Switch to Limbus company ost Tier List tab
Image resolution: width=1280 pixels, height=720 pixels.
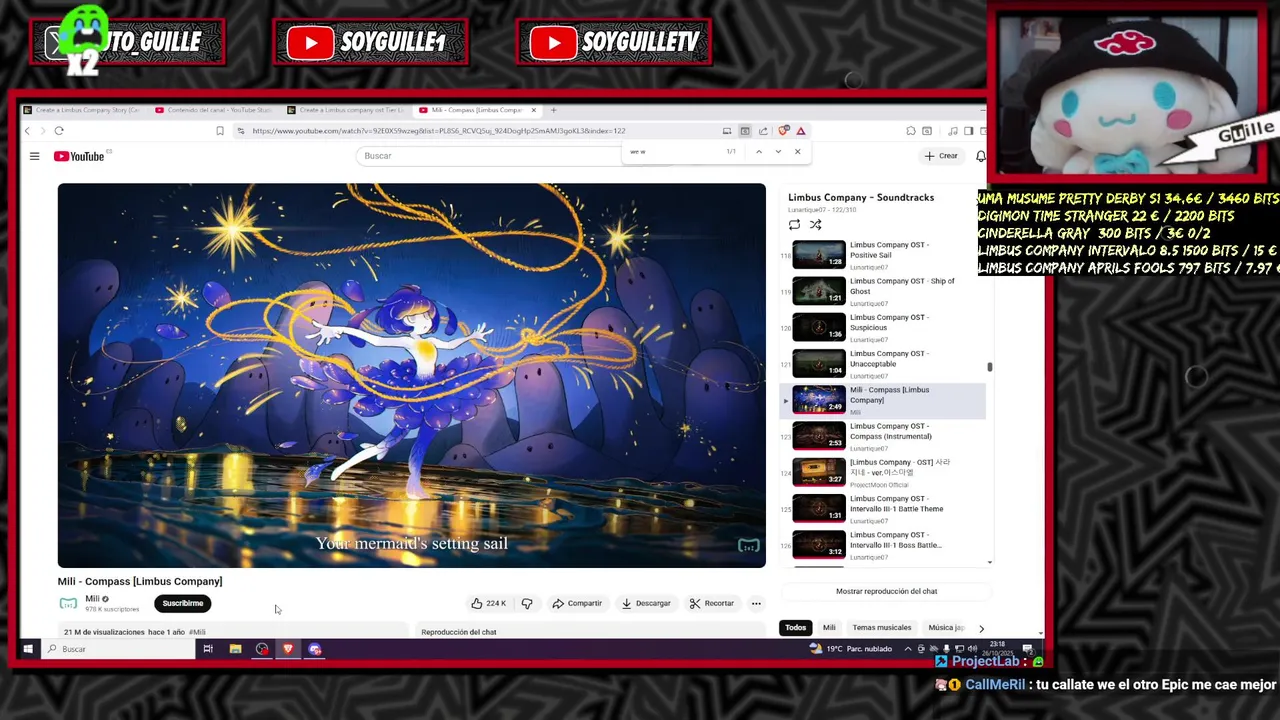pyautogui.click(x=345, y=110)
